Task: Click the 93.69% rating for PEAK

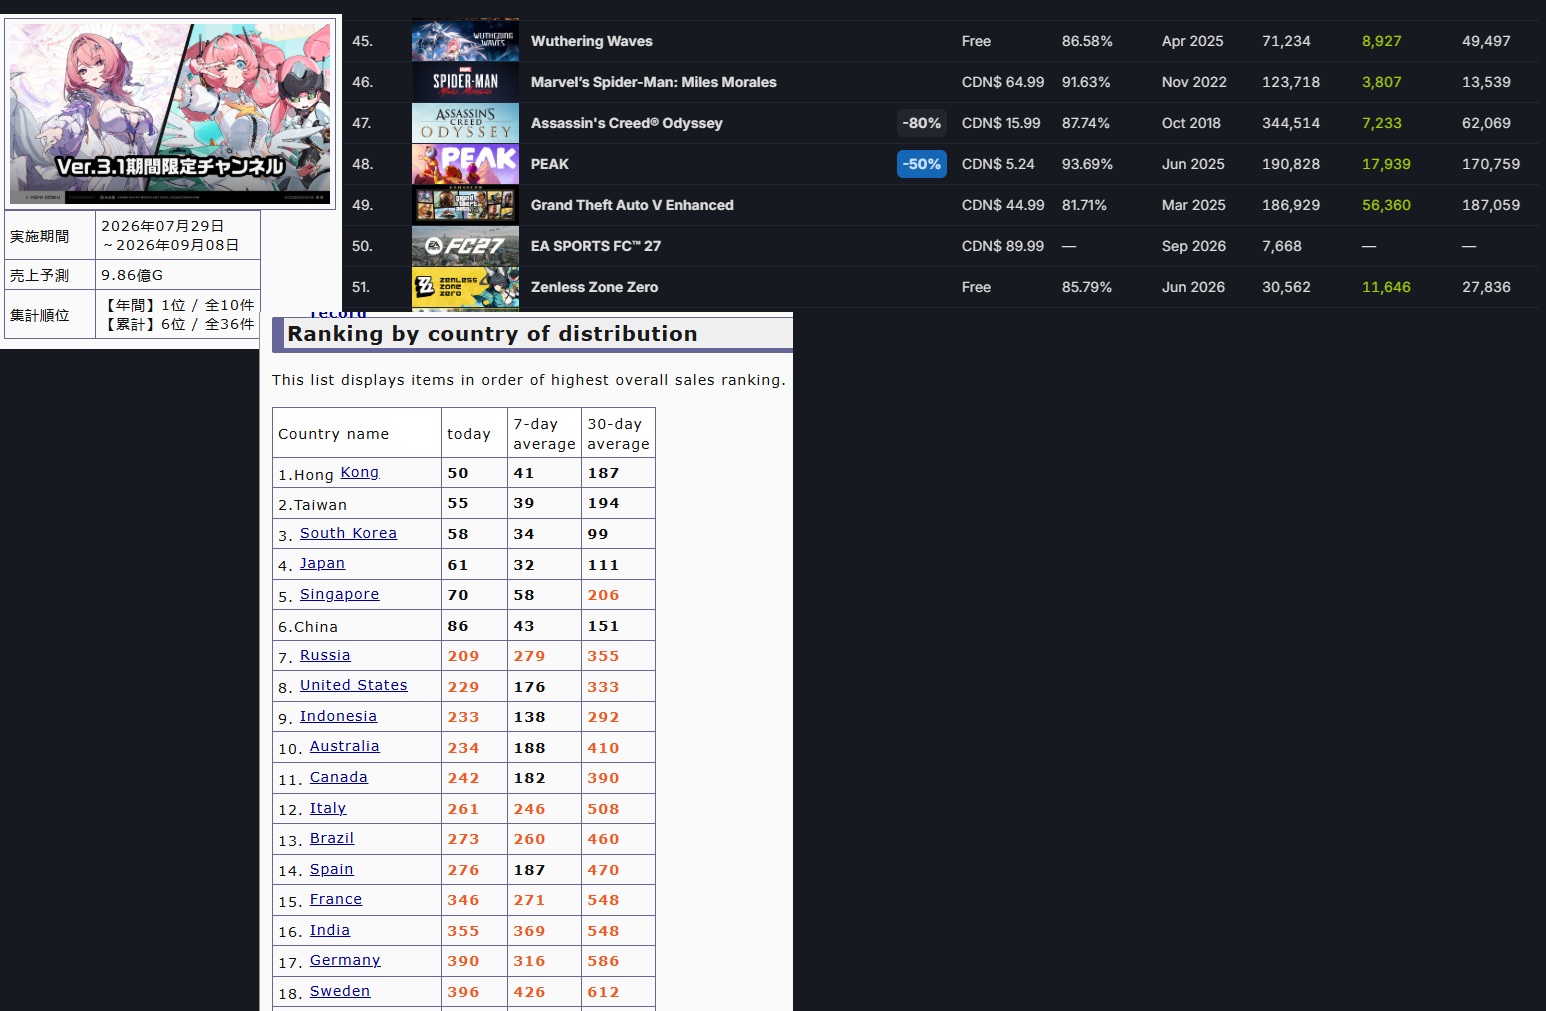Action: 1087,164
